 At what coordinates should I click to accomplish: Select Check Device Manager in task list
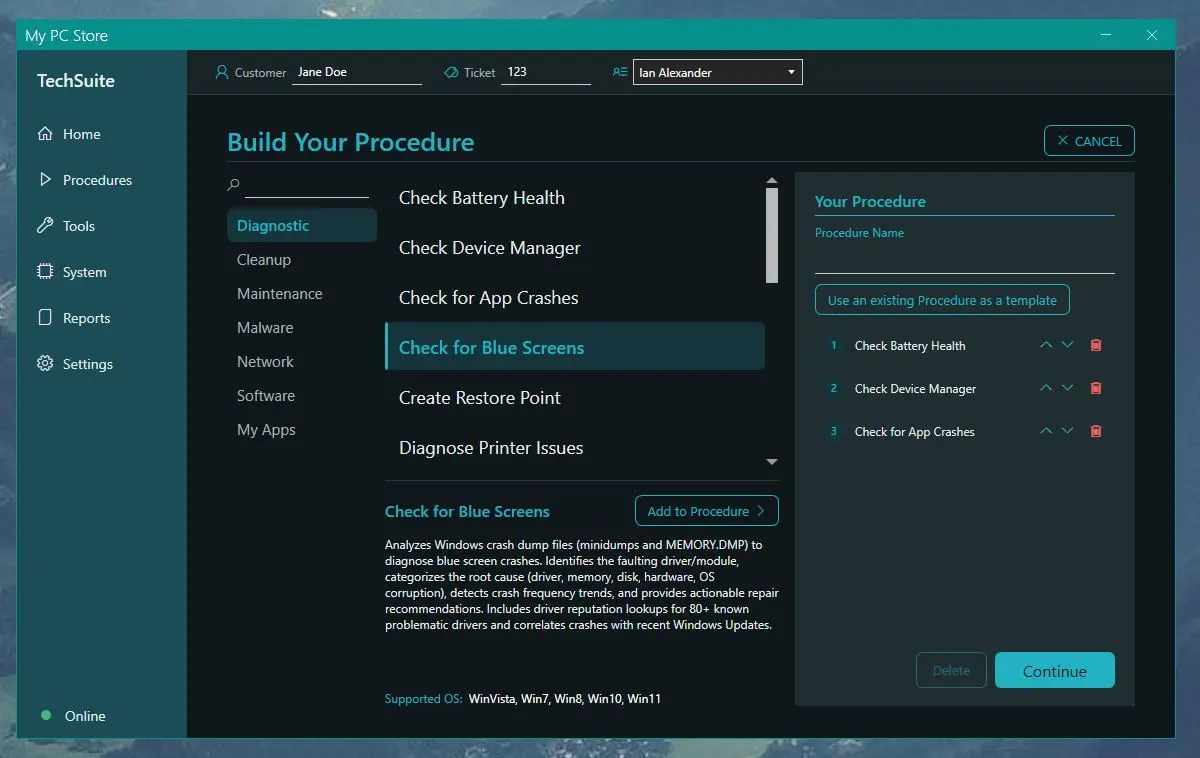pyautogui.click(x=575, y=248)
